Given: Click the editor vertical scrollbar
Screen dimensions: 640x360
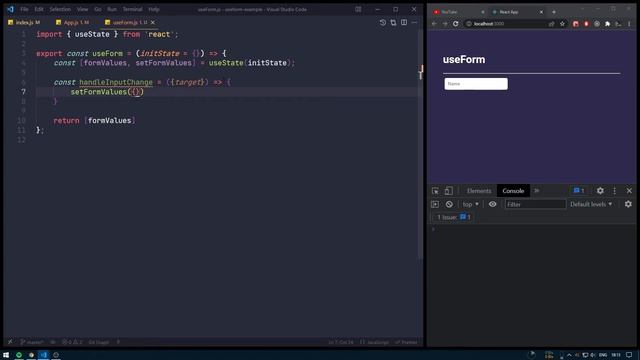Looking at the screenshot, I should tap(420, 143).
